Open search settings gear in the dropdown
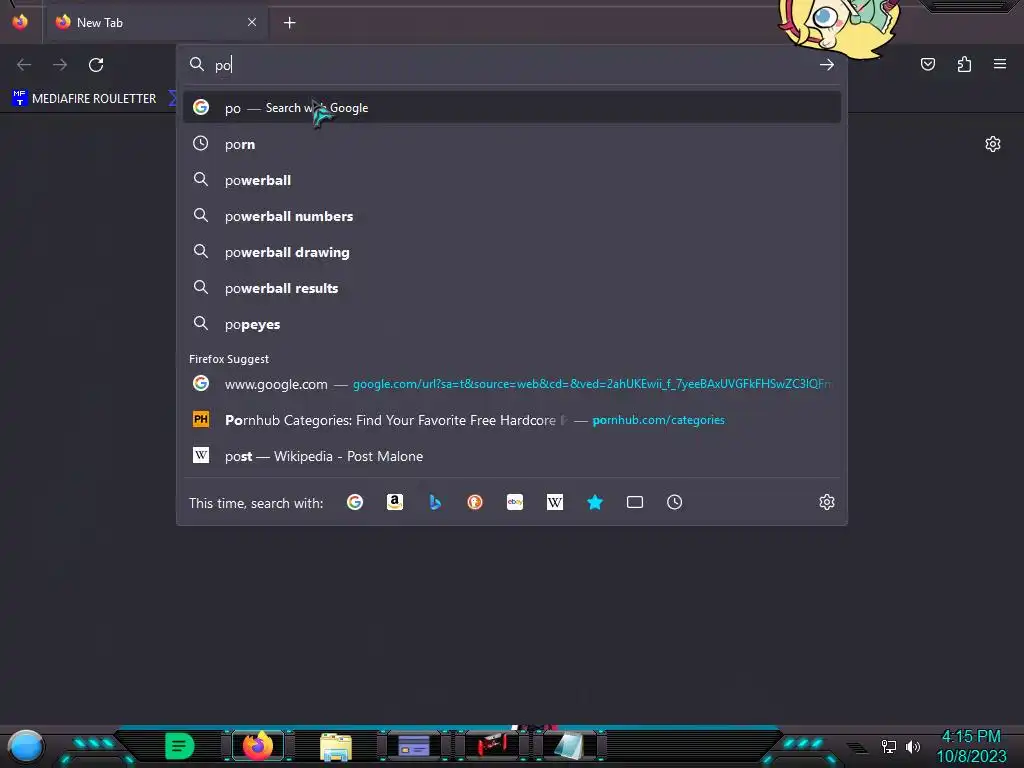 pos(827,502)
